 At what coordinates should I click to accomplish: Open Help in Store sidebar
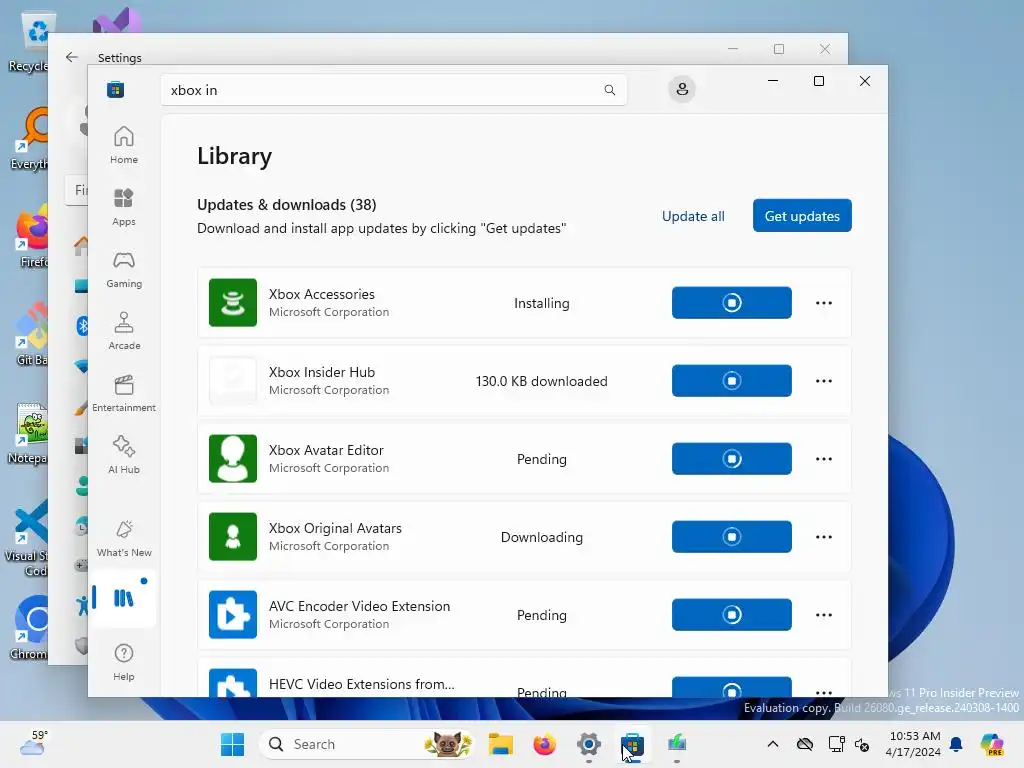point(123,662)
